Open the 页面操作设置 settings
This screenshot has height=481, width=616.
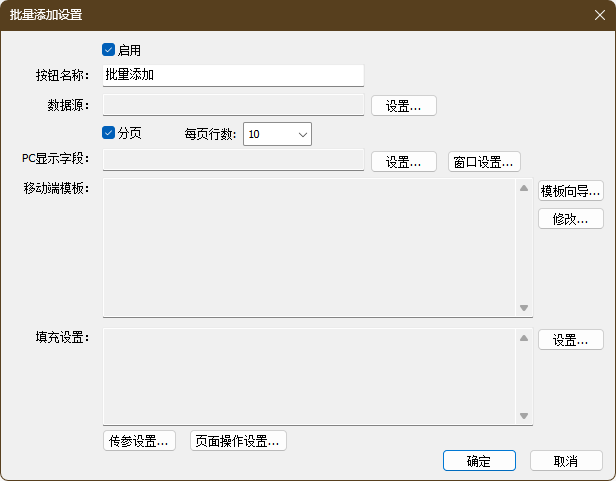click(x=238, y=441)
